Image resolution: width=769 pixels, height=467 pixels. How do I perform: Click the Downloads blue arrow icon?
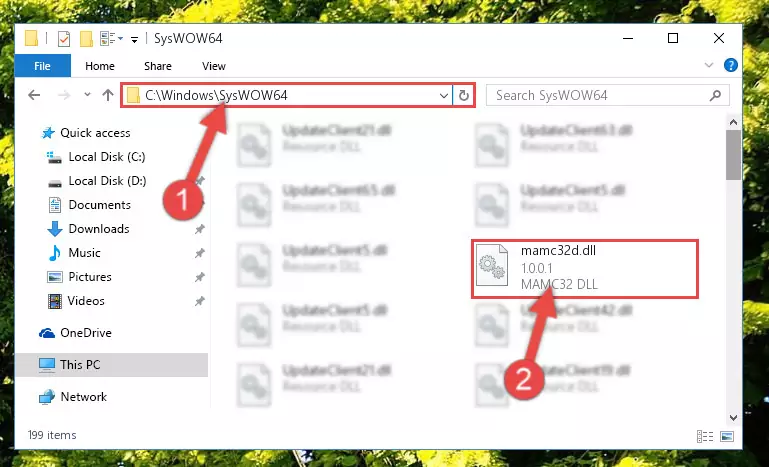pos(55,229)
